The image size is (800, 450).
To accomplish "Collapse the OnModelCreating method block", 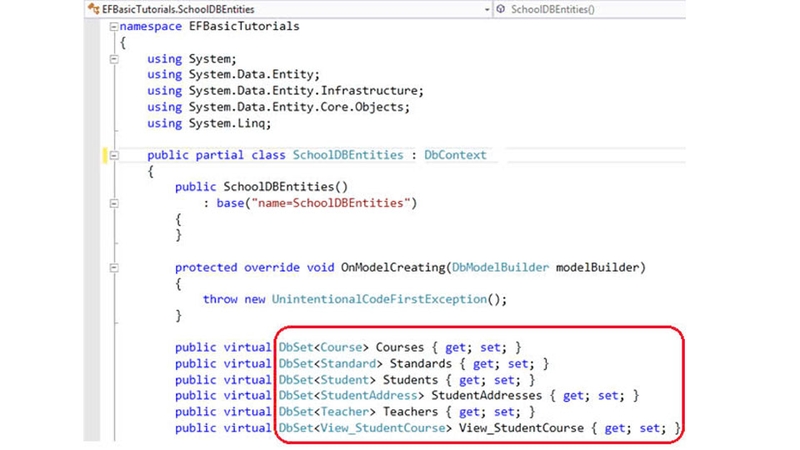I will (x=114, y=268).
